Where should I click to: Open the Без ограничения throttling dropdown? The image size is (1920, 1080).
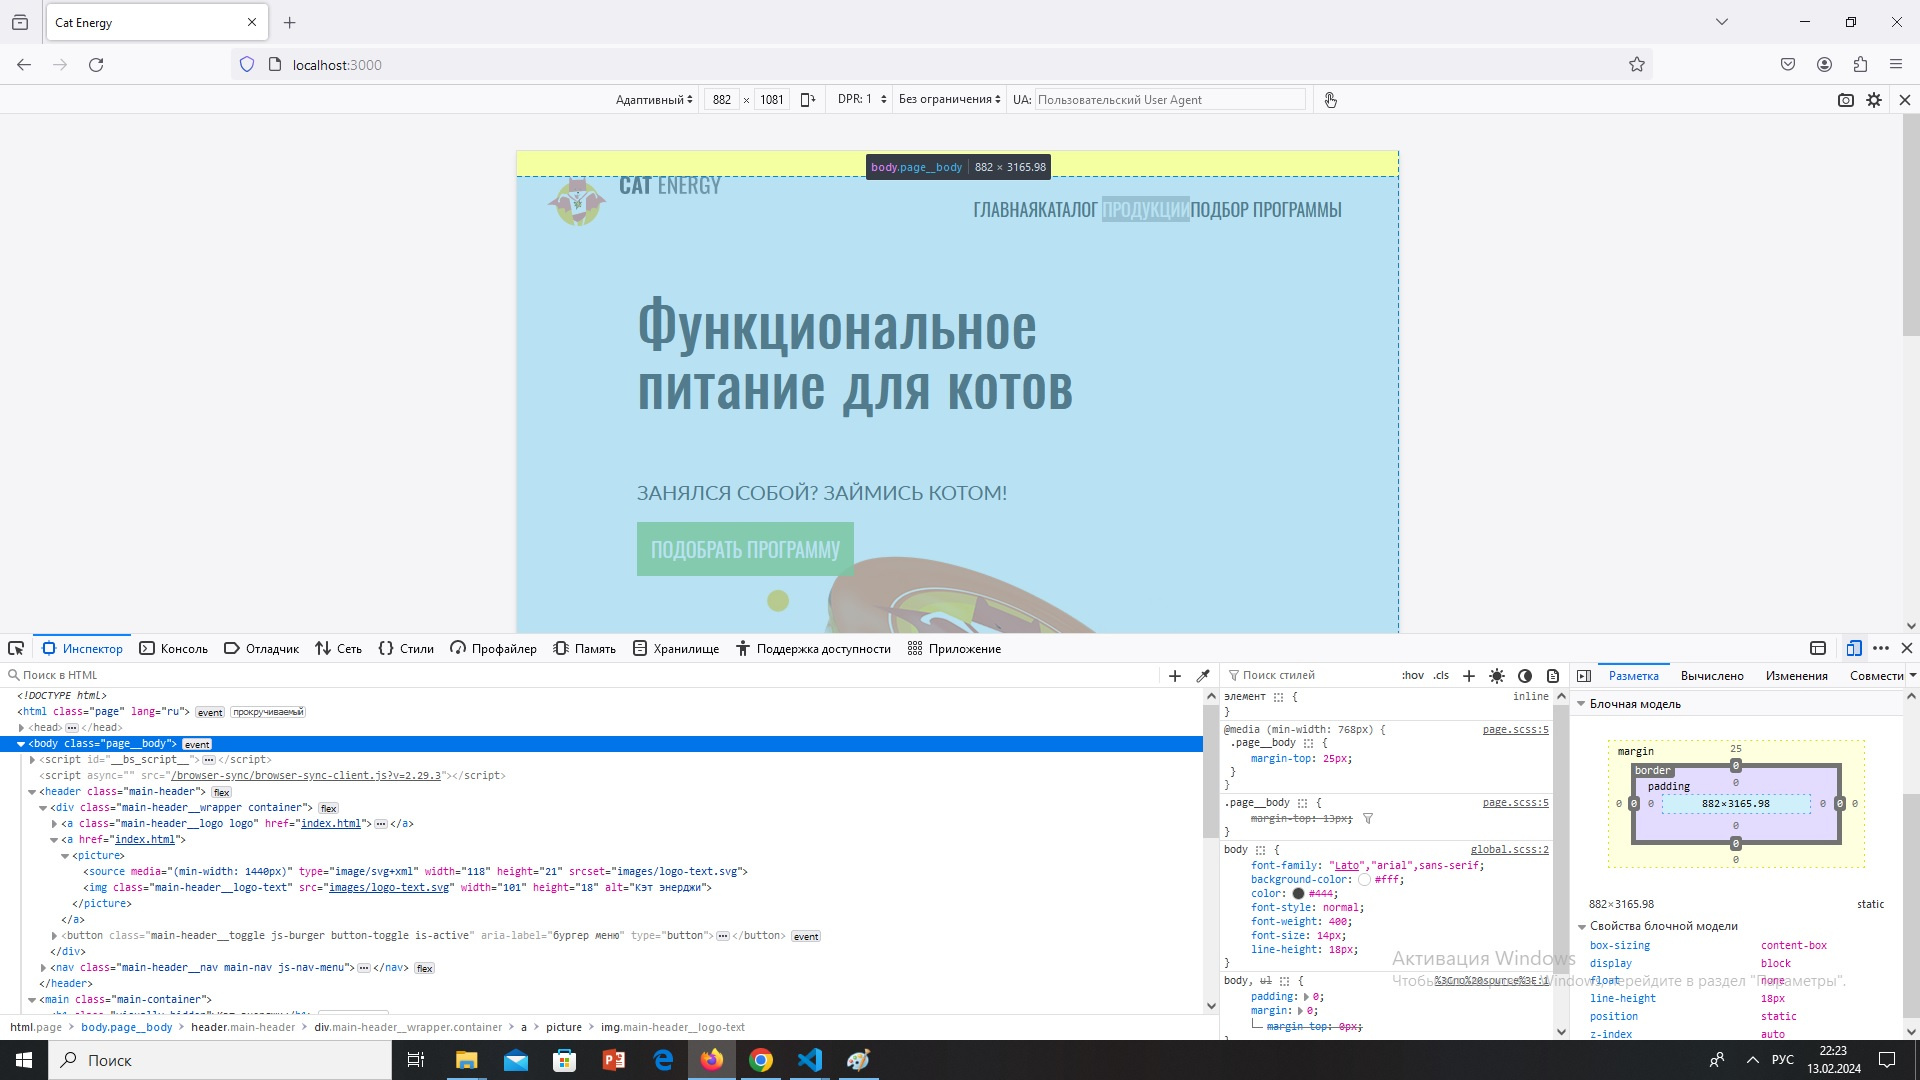coord(949,99)
